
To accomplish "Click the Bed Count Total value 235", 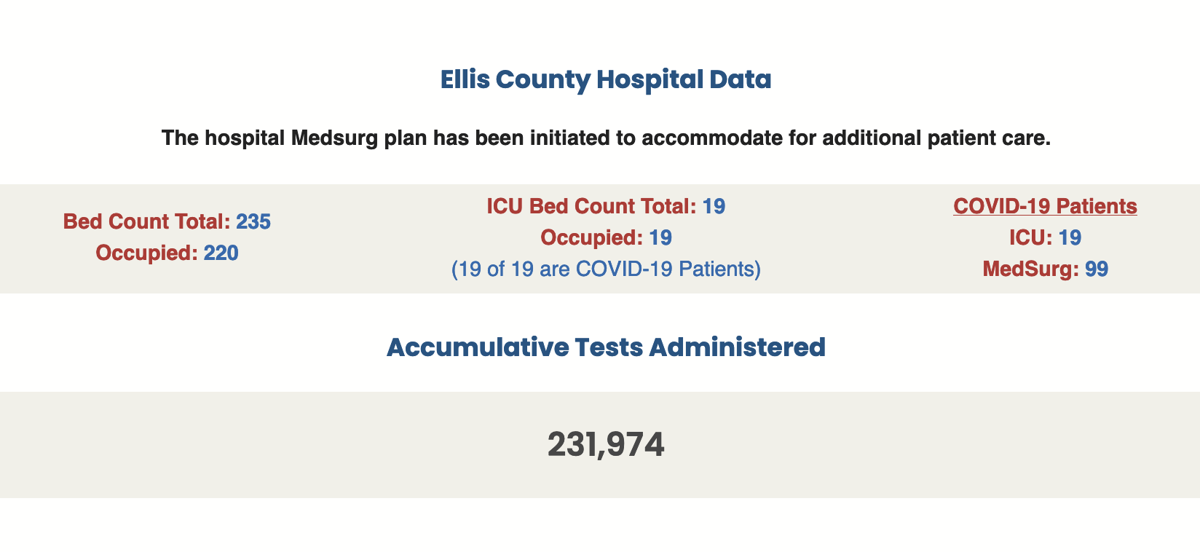I will pyautogui.click(x=253, y=221).
